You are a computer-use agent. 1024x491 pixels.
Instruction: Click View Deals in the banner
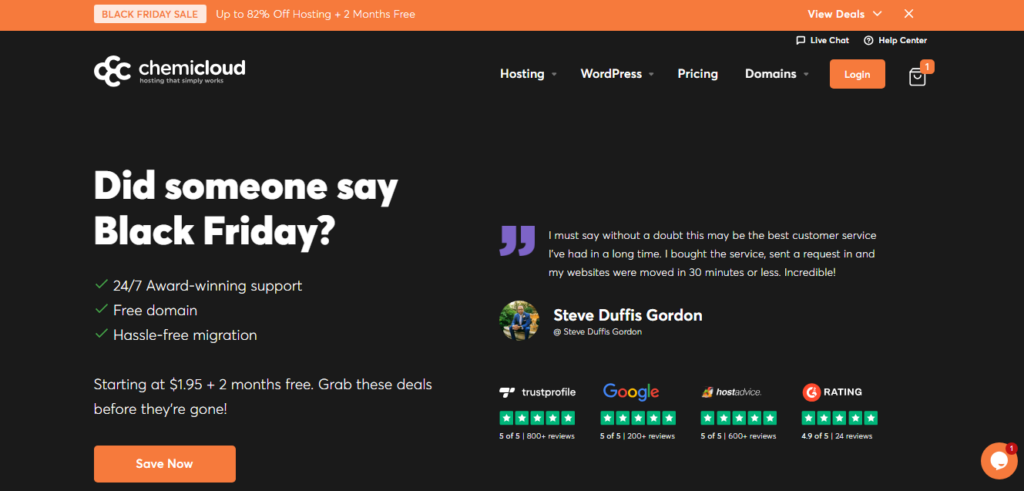(836, 14)
